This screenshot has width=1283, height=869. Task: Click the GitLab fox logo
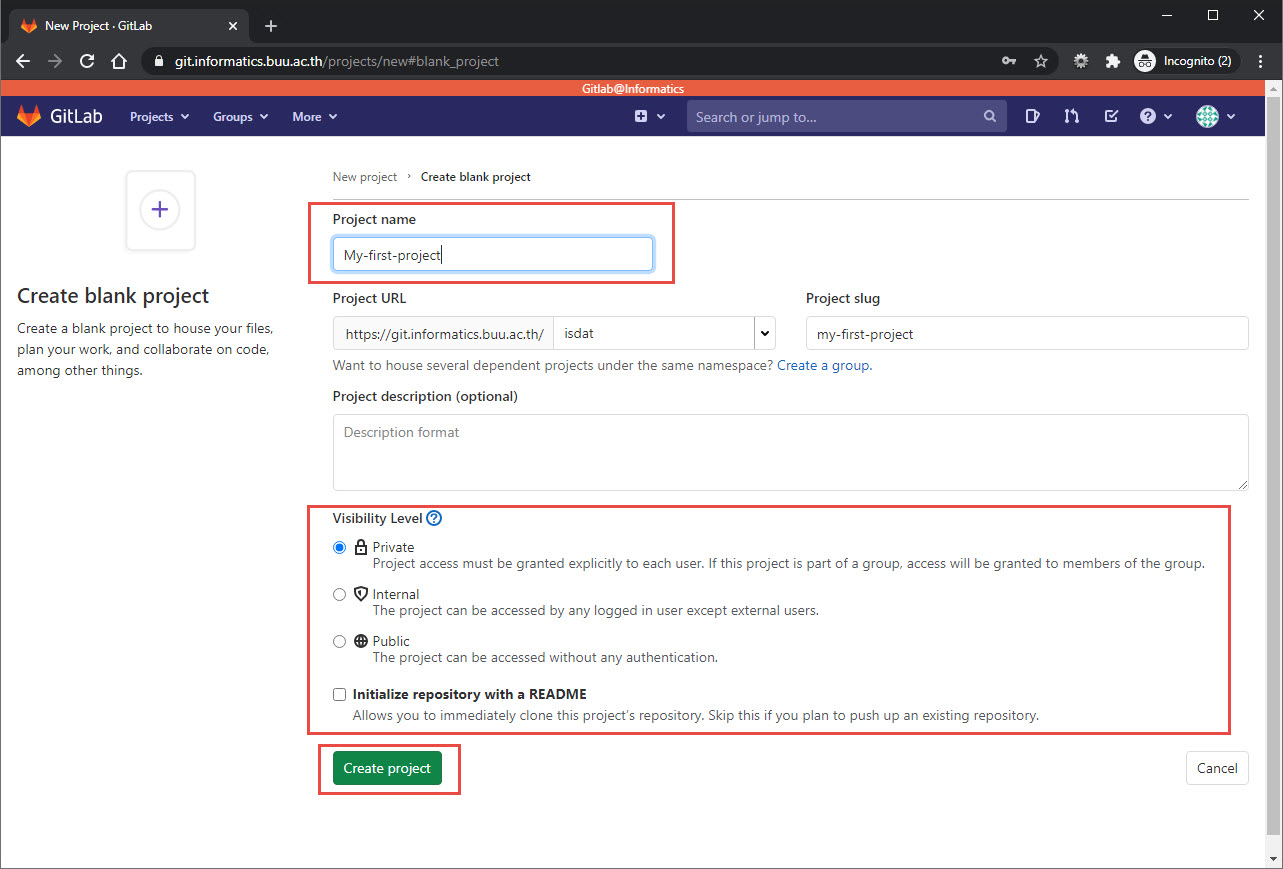(29, 116)
